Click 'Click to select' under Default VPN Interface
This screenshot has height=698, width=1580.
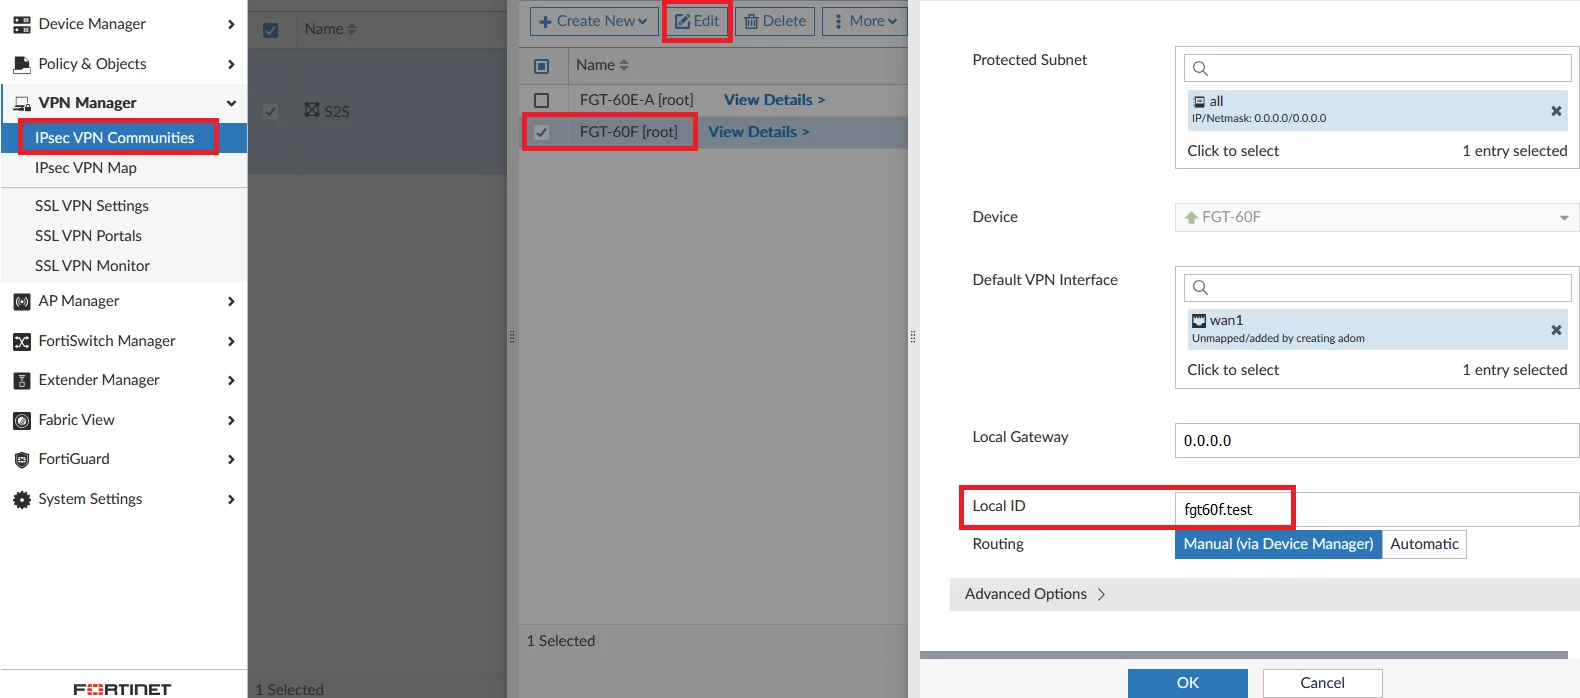click(1233, 370)
